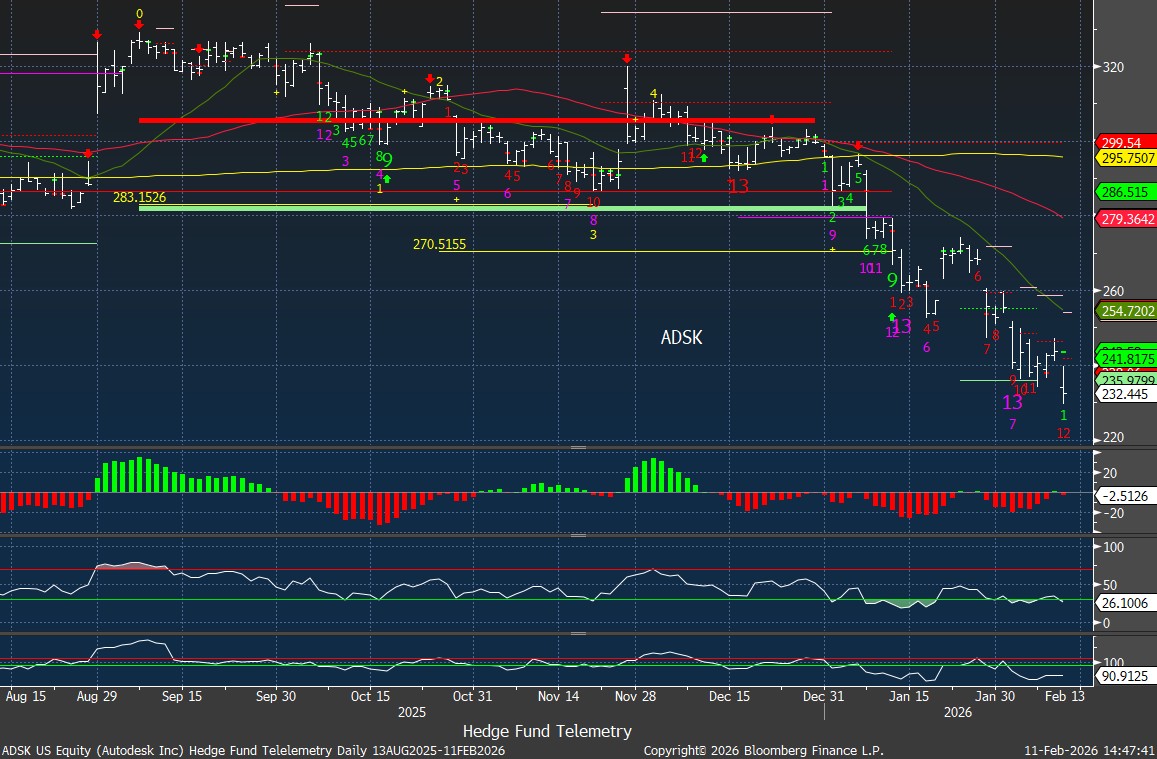Select the large purple 13 countdown marker
This screenshot has width=1157, height=759.
[1012, 402]
